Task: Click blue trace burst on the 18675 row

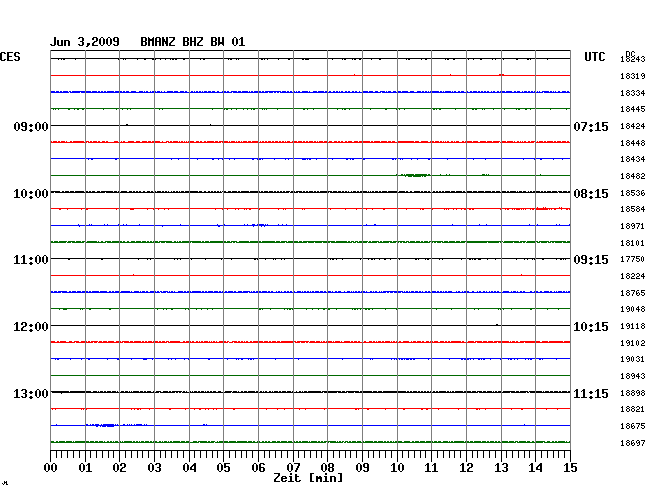Action: (x=103, y=425)
